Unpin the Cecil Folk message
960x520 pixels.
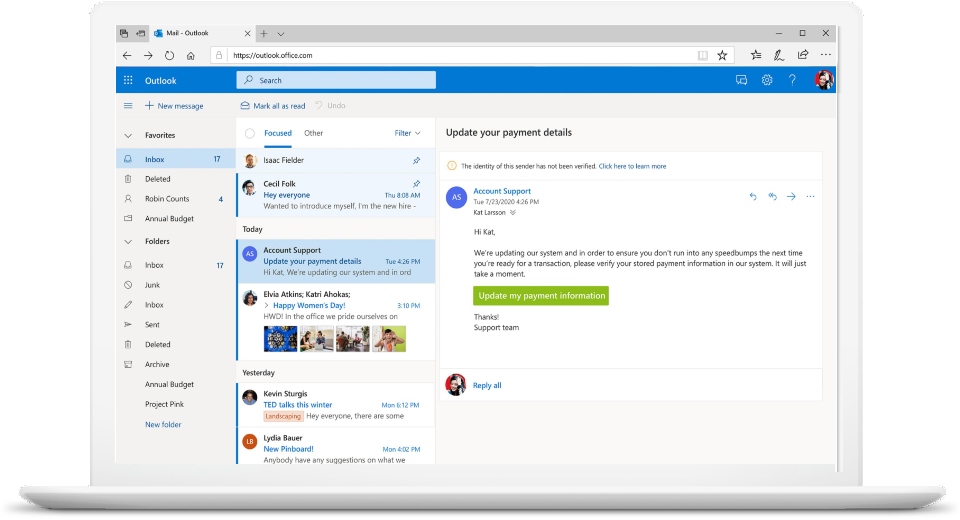click(x=416, y=184)
